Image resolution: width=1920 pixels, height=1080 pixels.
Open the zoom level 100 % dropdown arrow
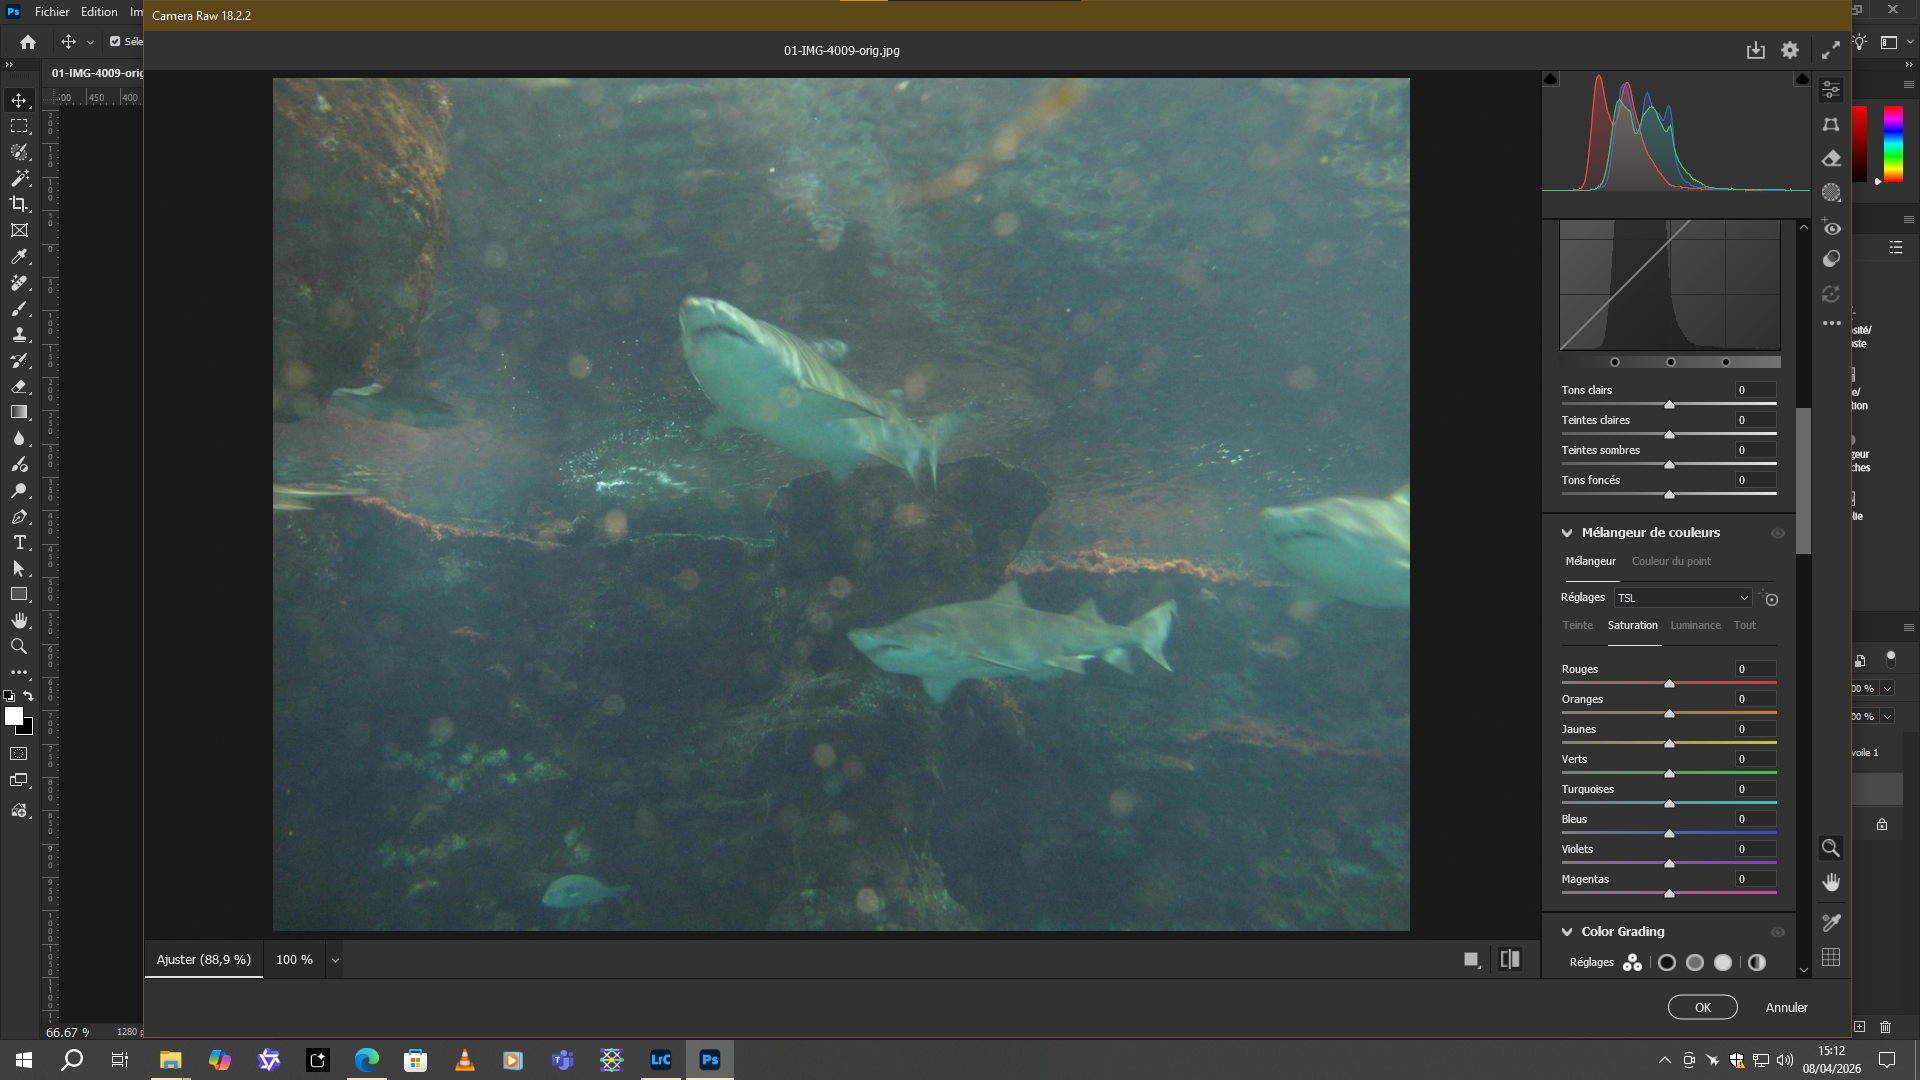pos(335,960)
